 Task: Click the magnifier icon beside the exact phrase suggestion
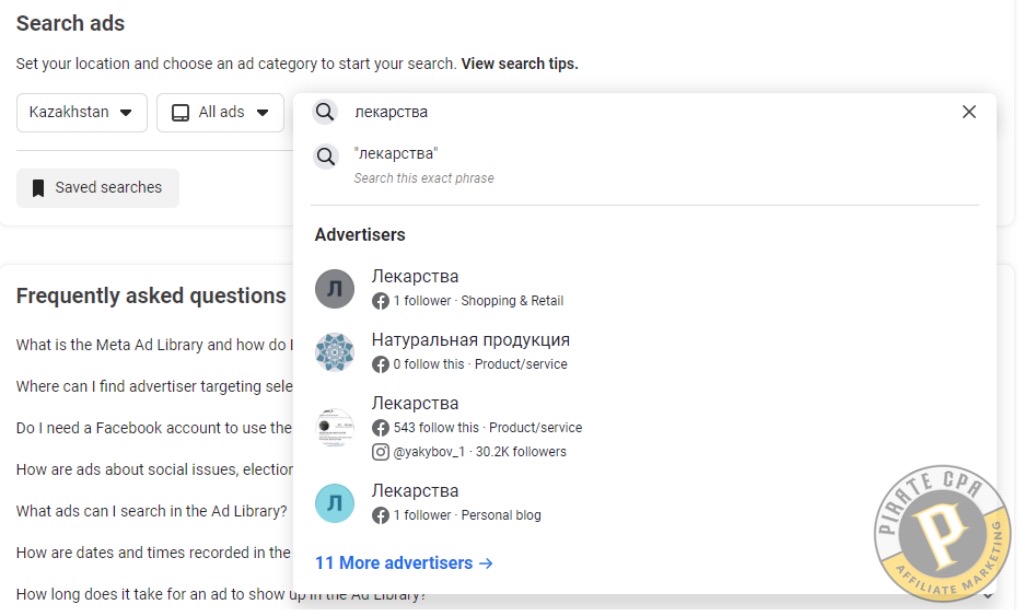(x=325, y=156)
